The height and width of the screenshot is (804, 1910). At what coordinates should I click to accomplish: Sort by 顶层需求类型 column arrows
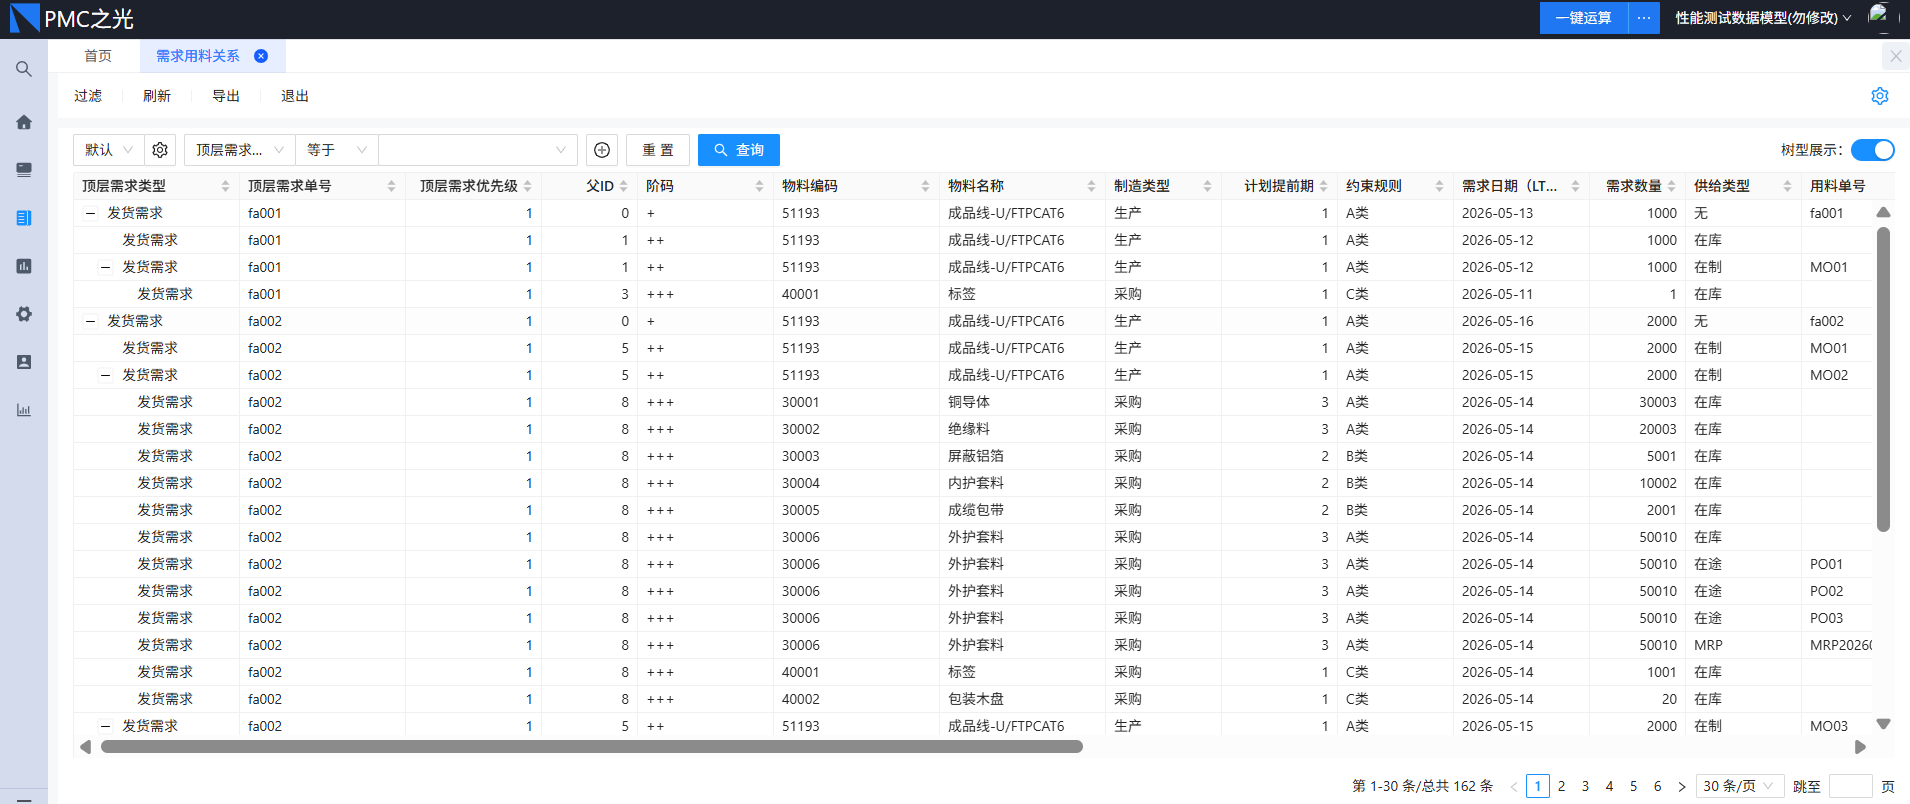225,186
